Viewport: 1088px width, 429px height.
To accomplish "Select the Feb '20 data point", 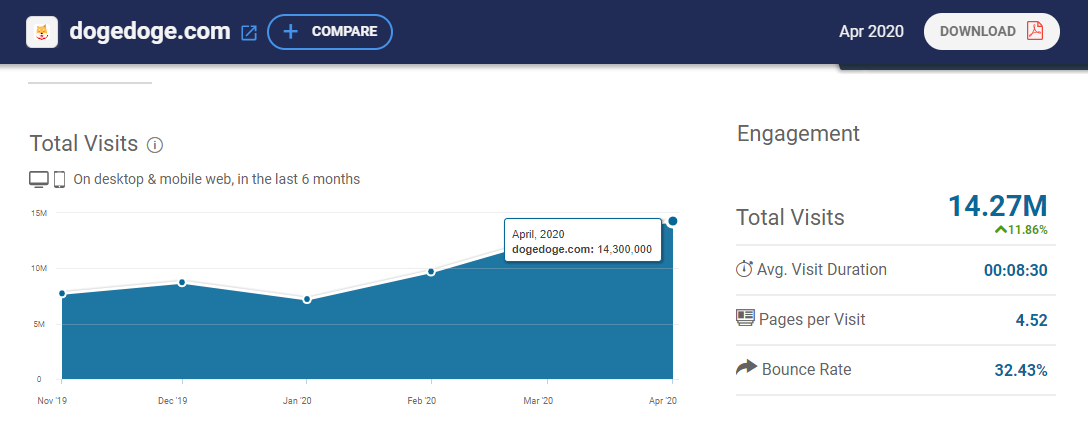I will tap(431, 271).
